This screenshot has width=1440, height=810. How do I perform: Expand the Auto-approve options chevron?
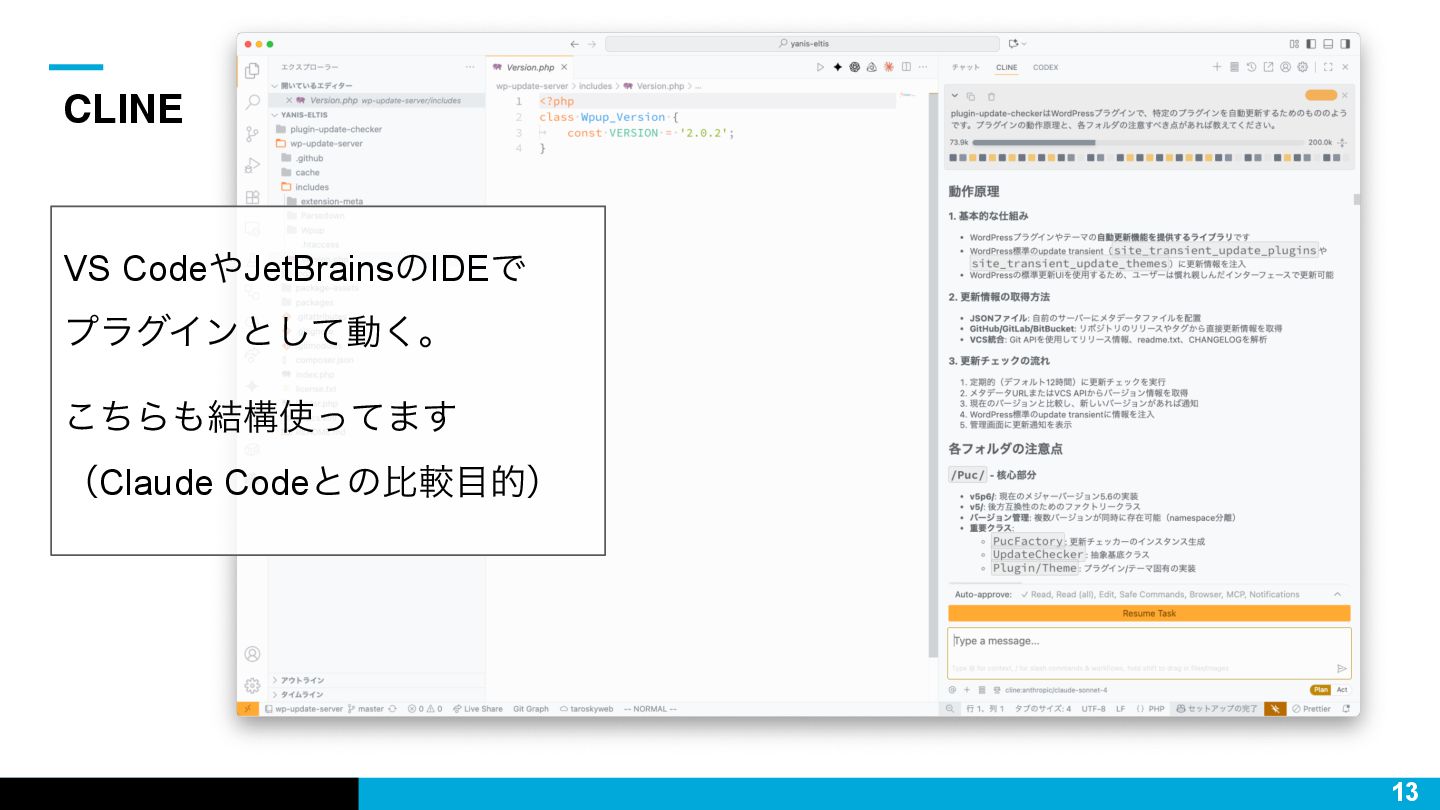1338,594
